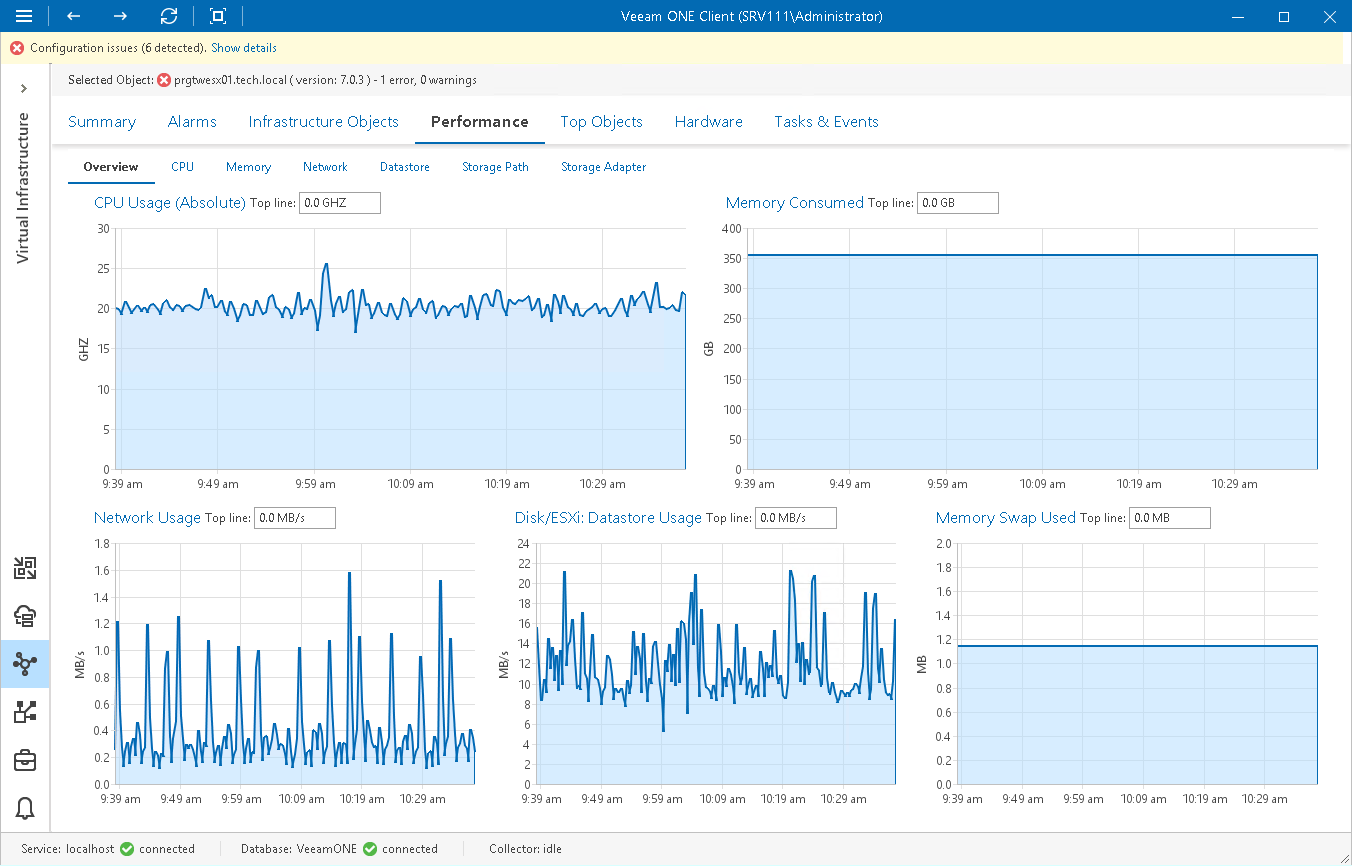The height and width of the screenshot is (866, 1352).
Task: Click the Memory Consumed Top line field
Action: (x=957, y=203)
